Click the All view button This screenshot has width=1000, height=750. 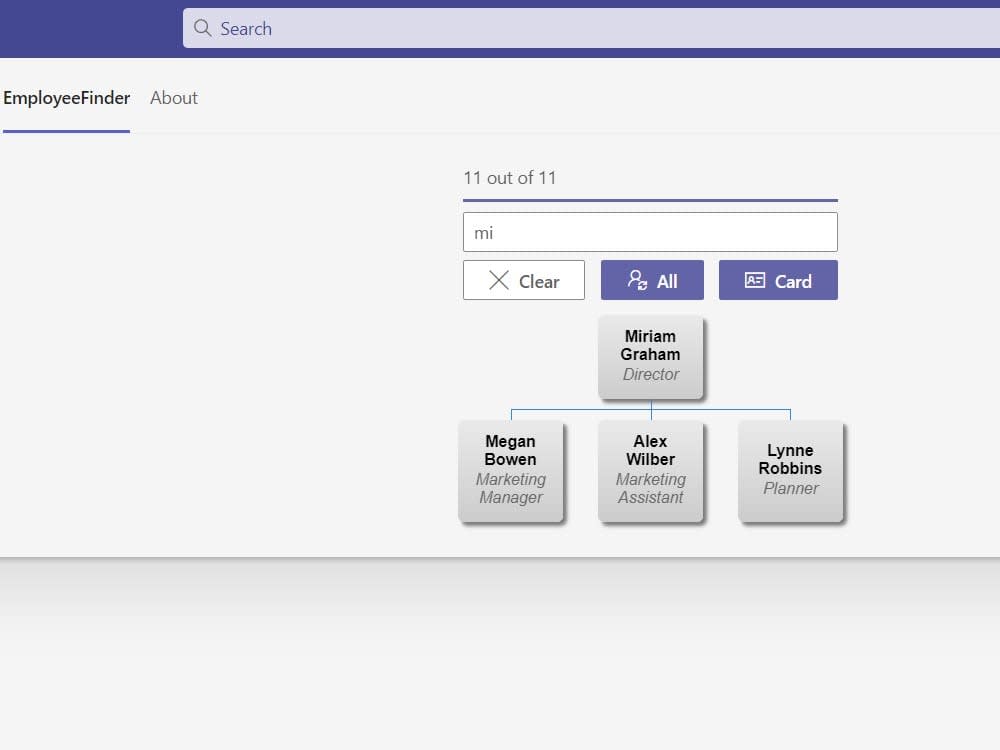click(x=652, y=280)
